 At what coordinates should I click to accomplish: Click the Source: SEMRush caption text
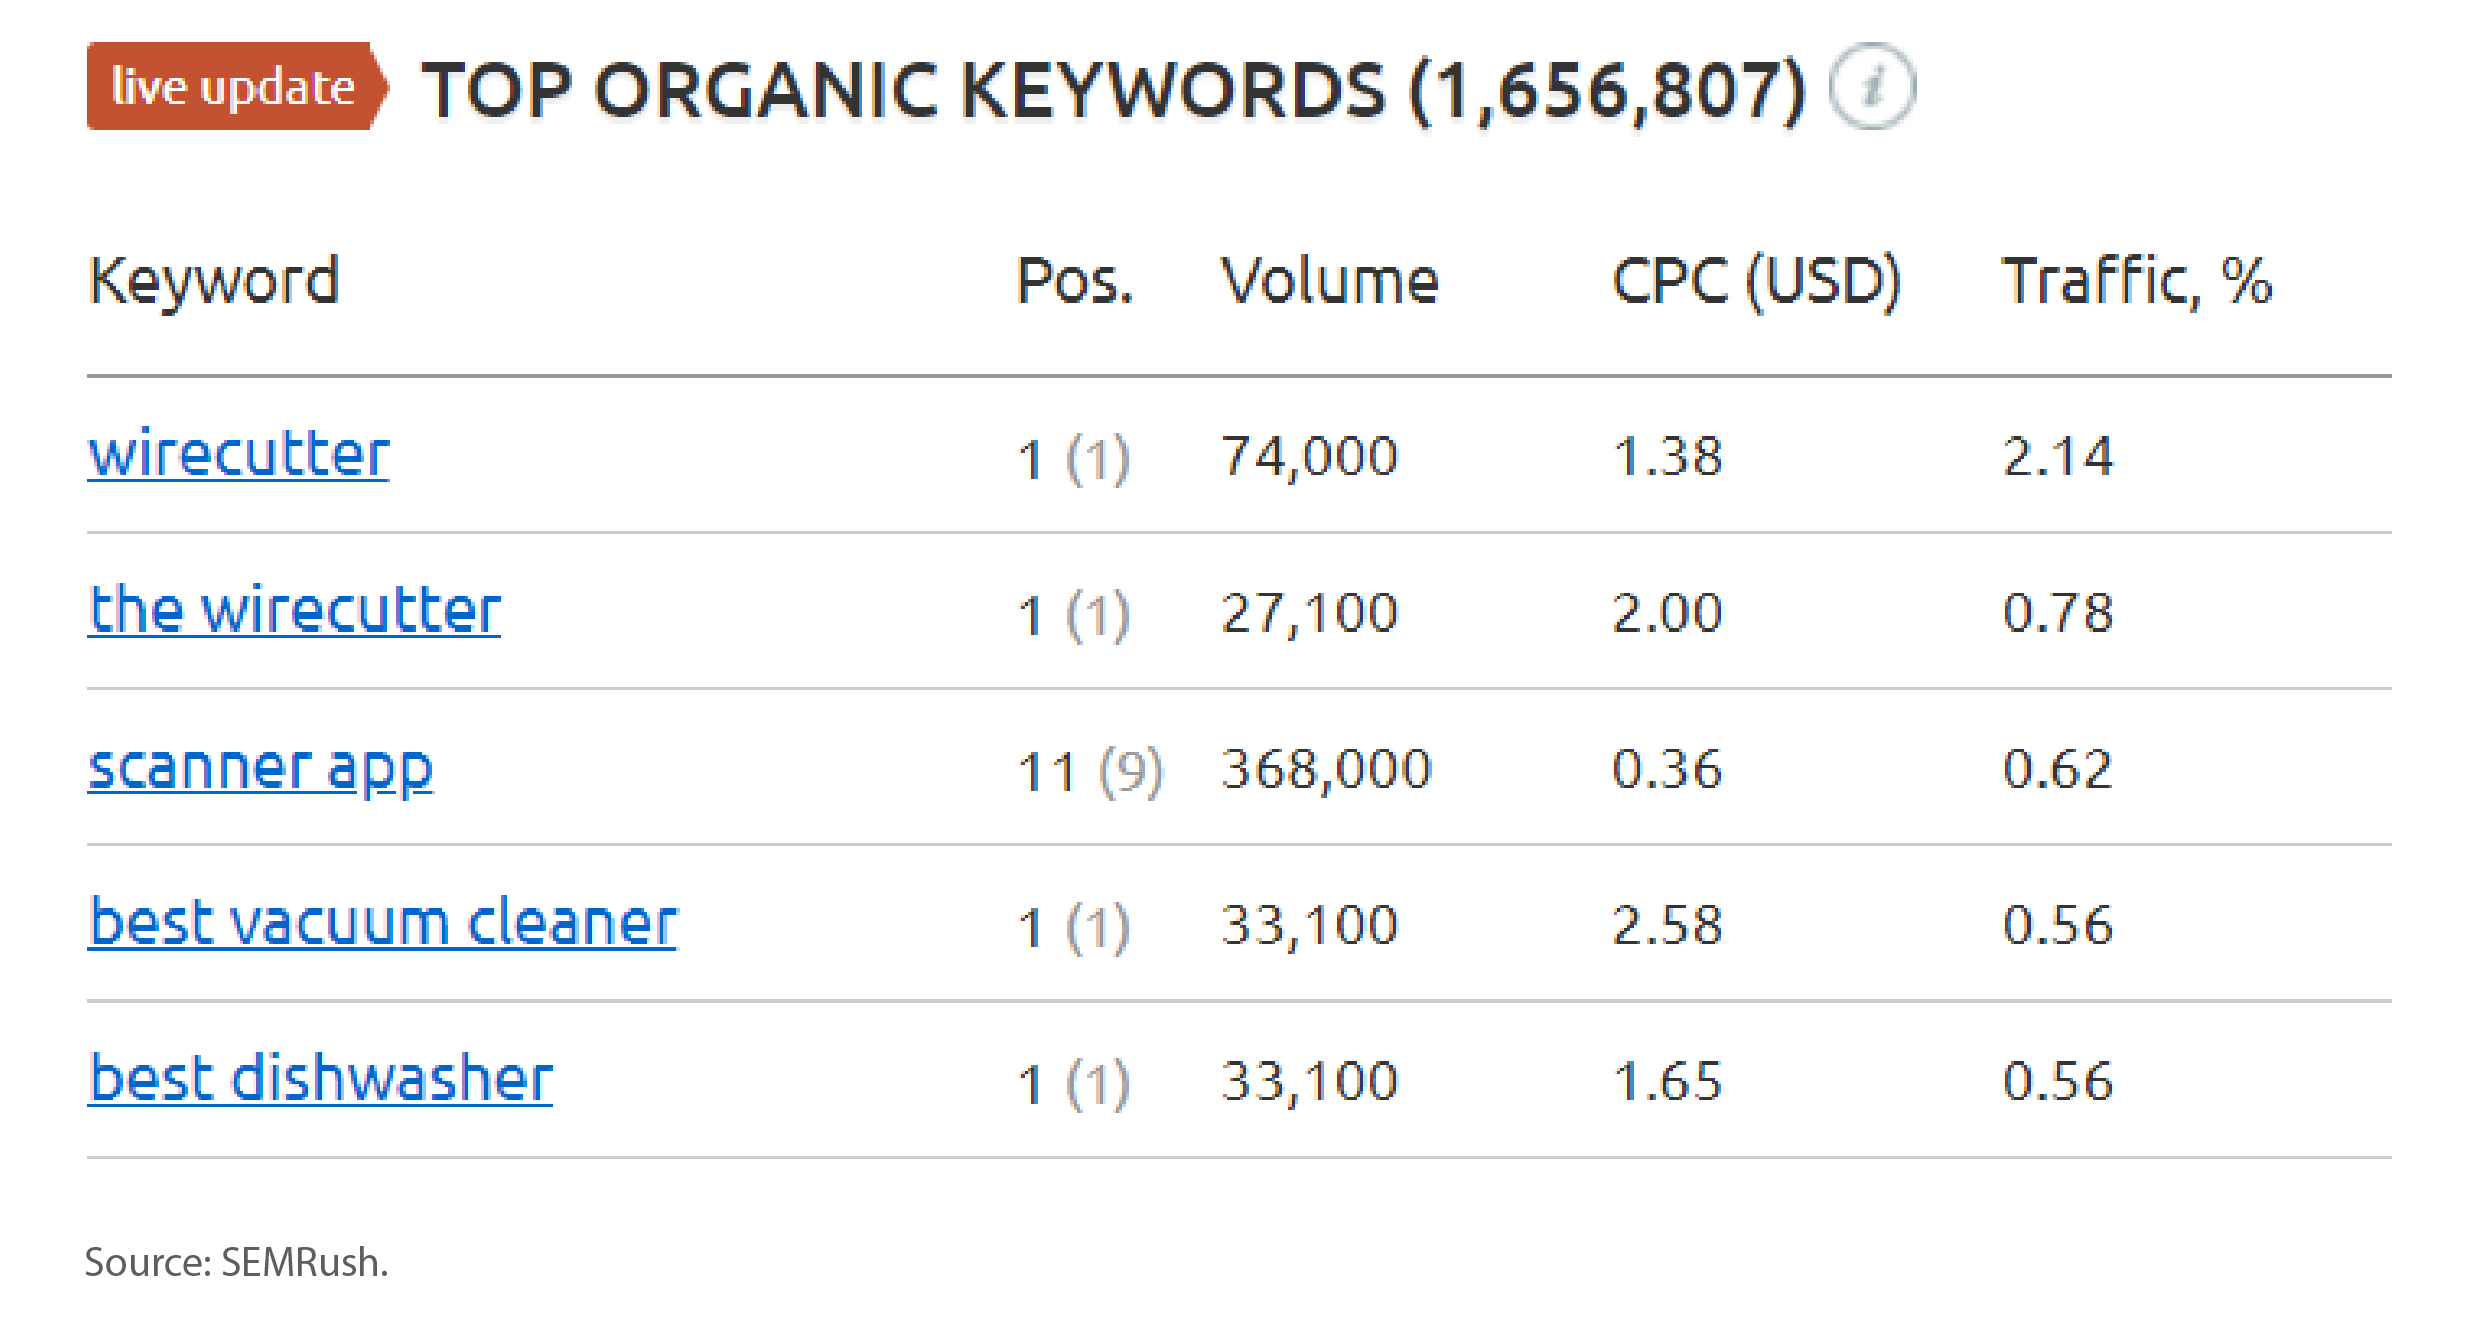coord(236,1262)
